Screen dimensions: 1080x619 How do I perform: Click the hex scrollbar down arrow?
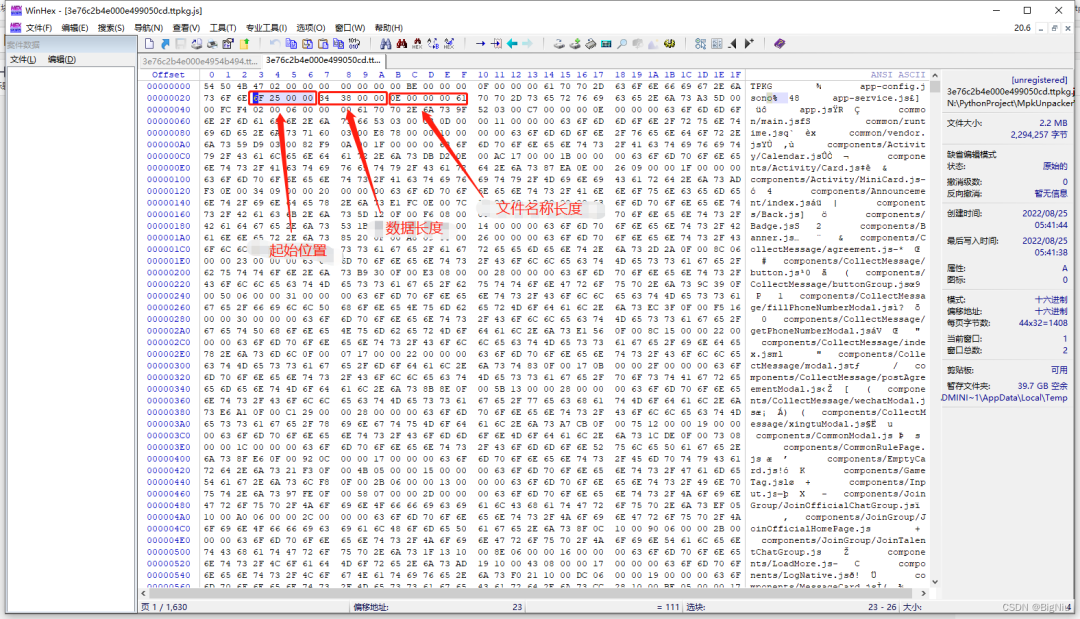935,582
